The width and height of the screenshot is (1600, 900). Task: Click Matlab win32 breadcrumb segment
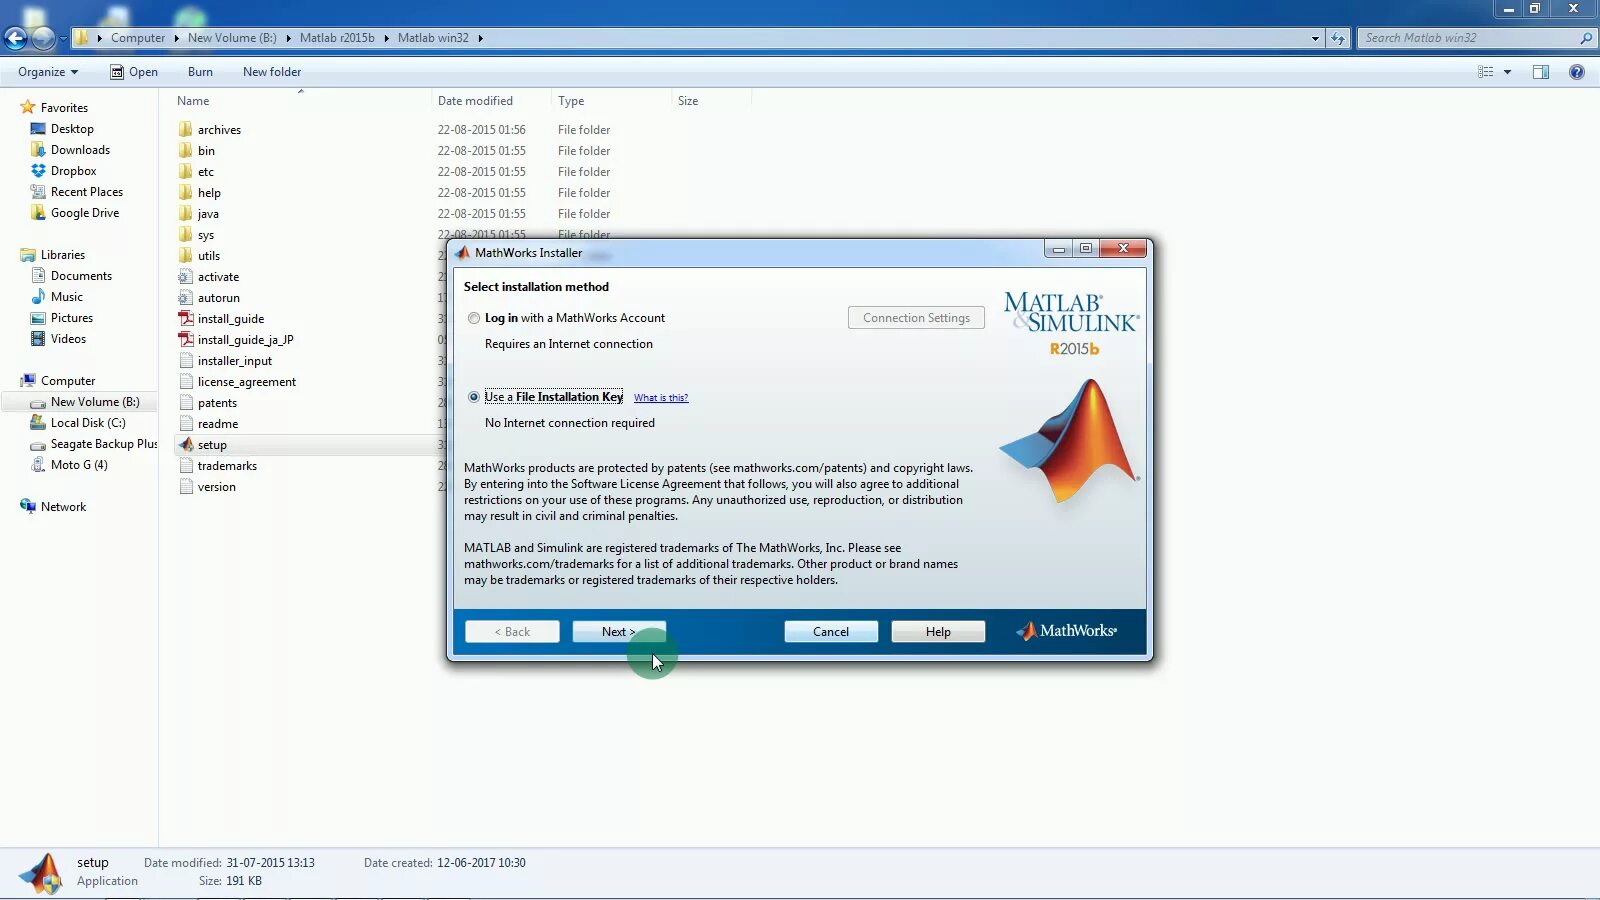433,38
